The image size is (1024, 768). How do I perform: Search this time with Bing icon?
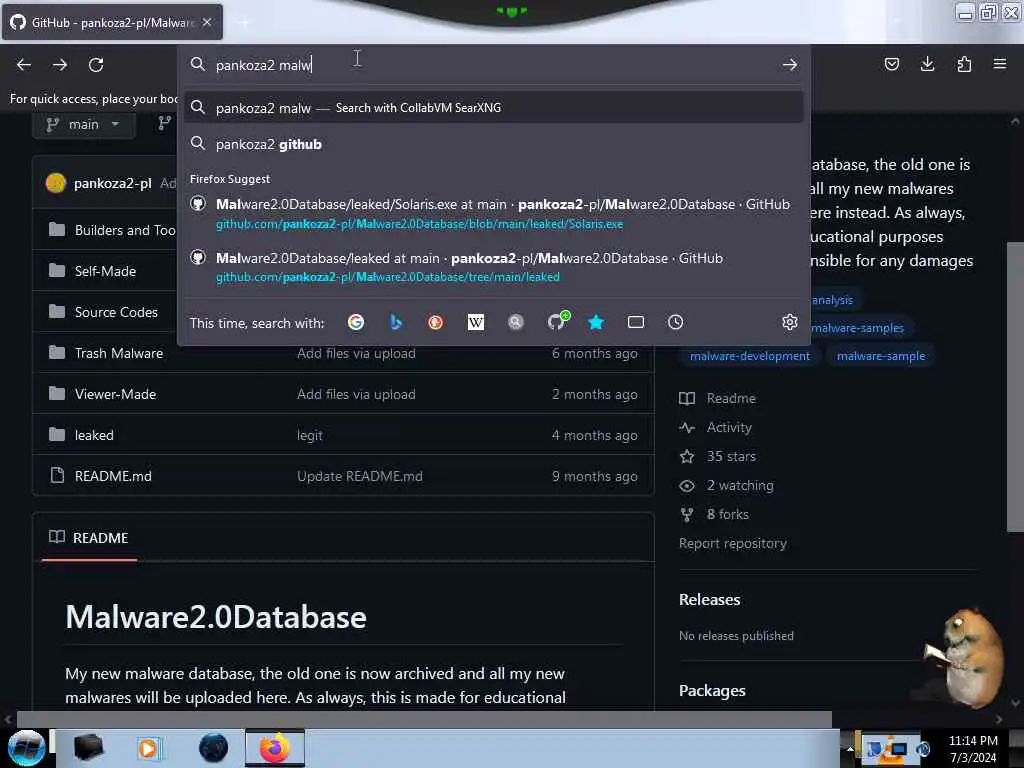coord(396,322)
